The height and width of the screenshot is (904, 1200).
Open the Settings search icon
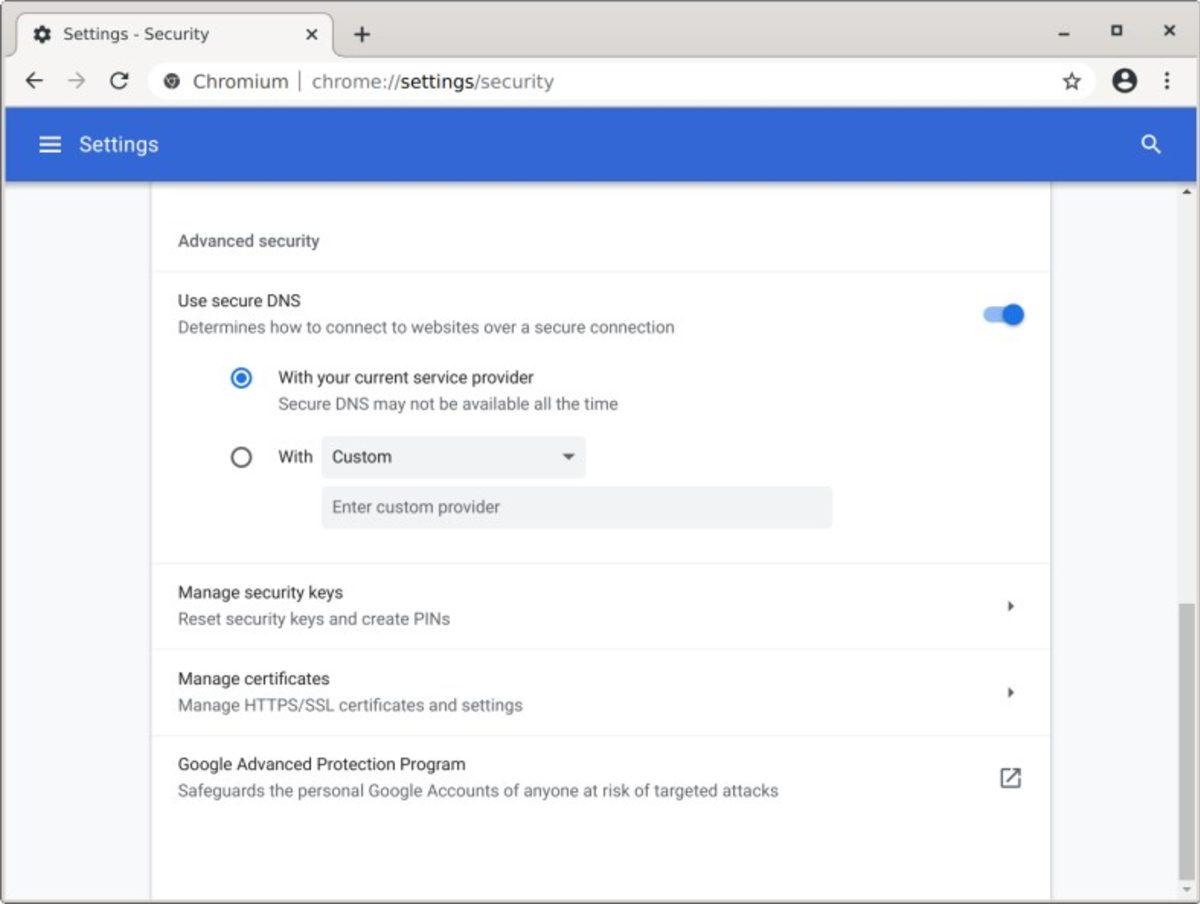click(x=1151, y=144)
